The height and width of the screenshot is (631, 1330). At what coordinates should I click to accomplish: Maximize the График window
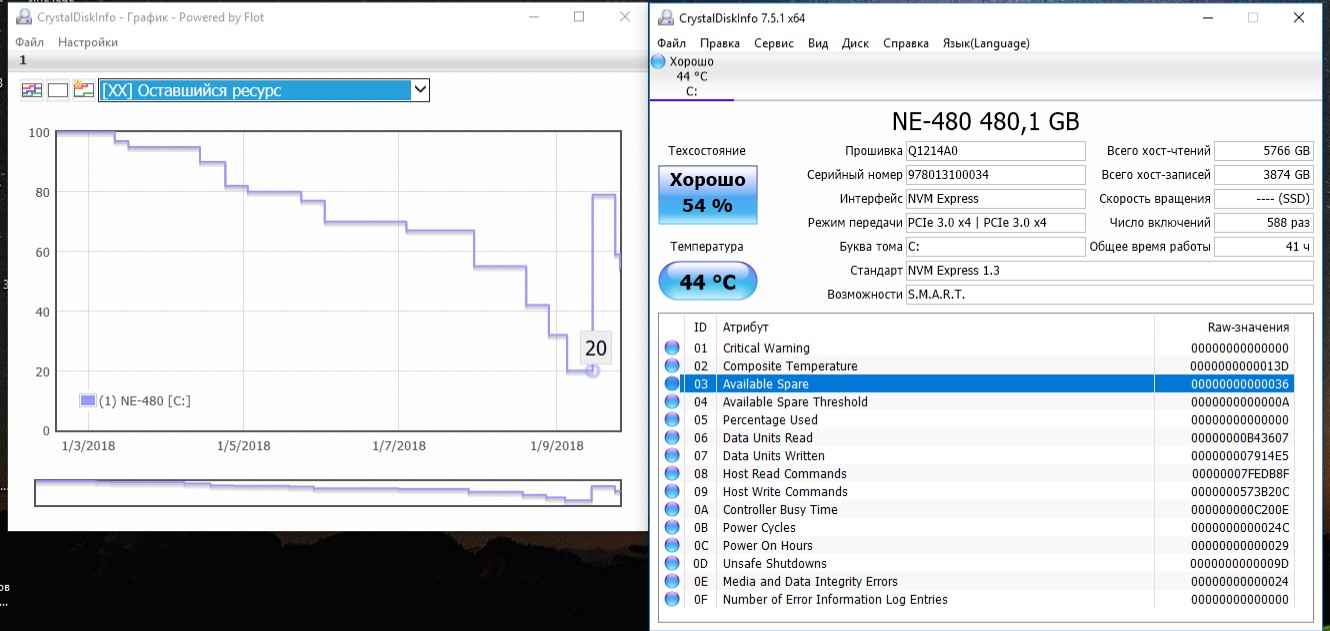[579, 17]
